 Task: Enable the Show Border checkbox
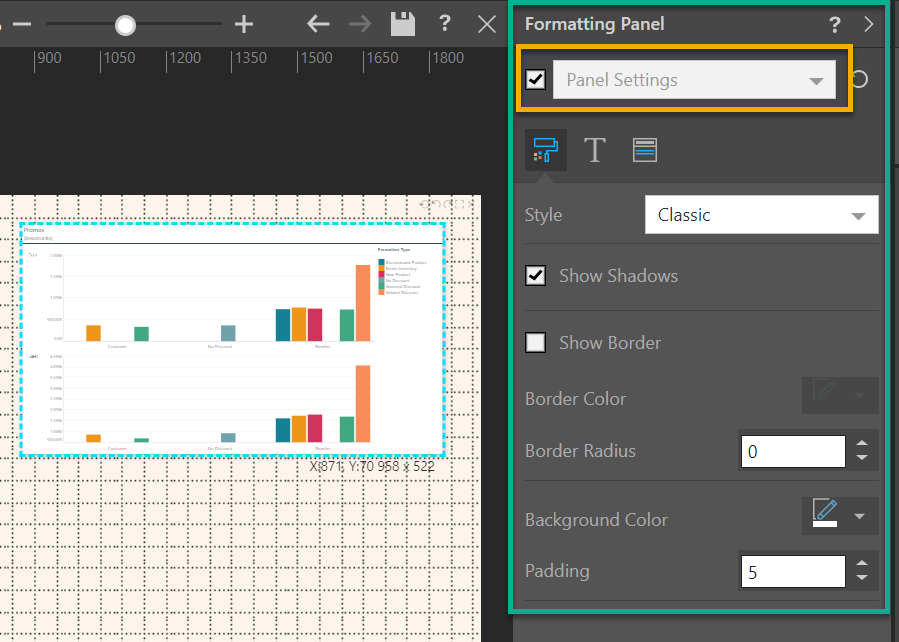click(x=536, y=343)
